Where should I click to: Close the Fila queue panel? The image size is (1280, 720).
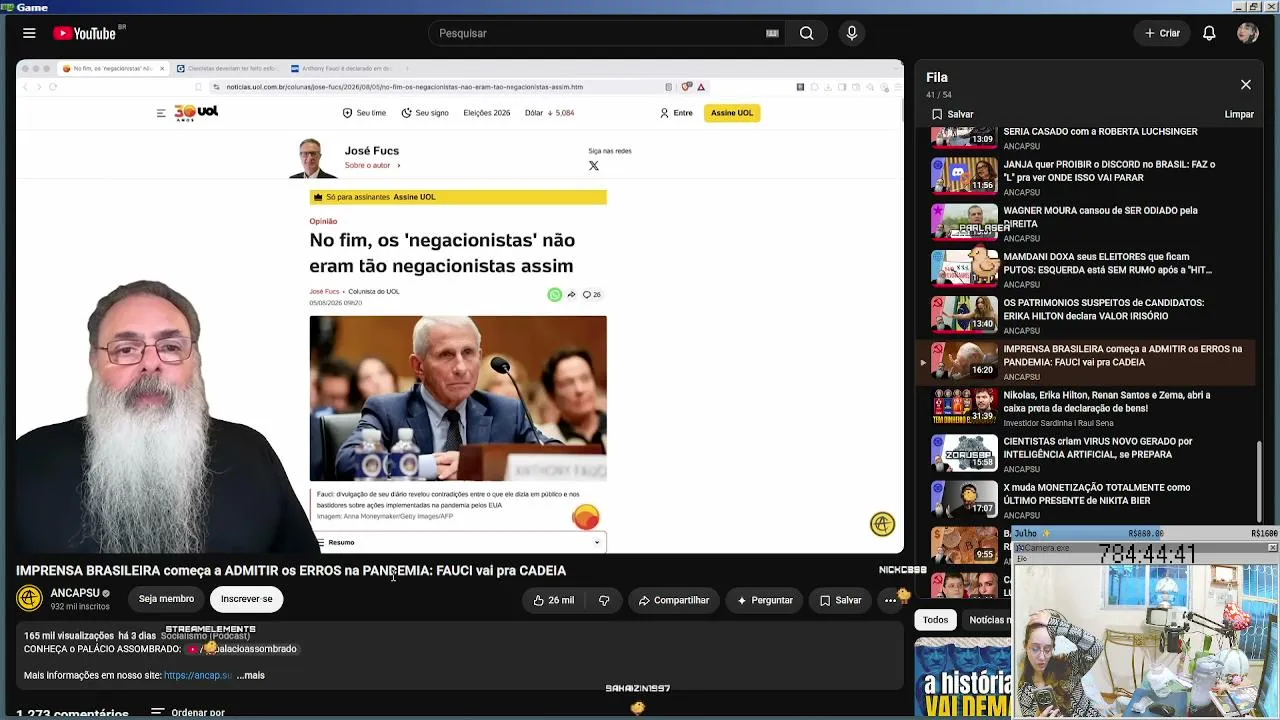coord(1246,85)
